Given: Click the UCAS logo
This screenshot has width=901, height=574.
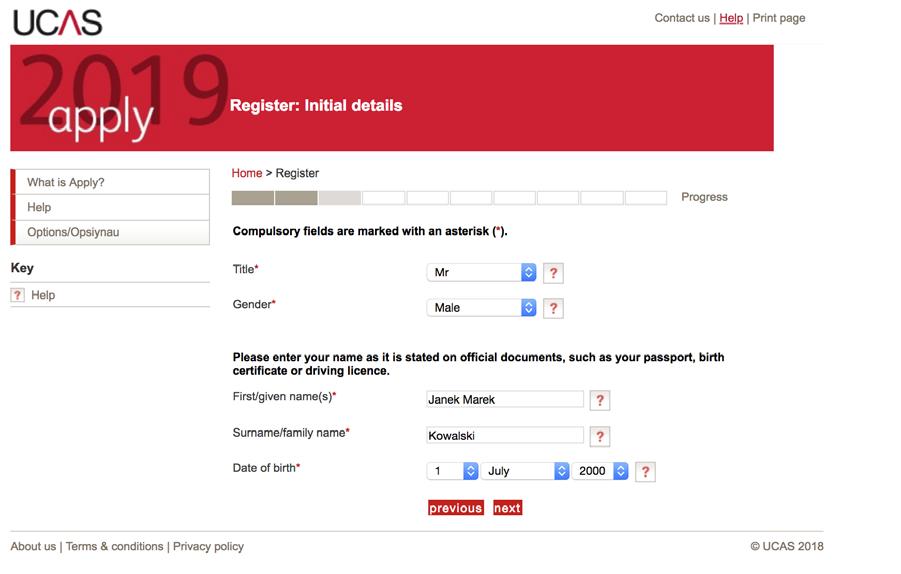Looking at the screenshot, I should click(x=57, y=22).
